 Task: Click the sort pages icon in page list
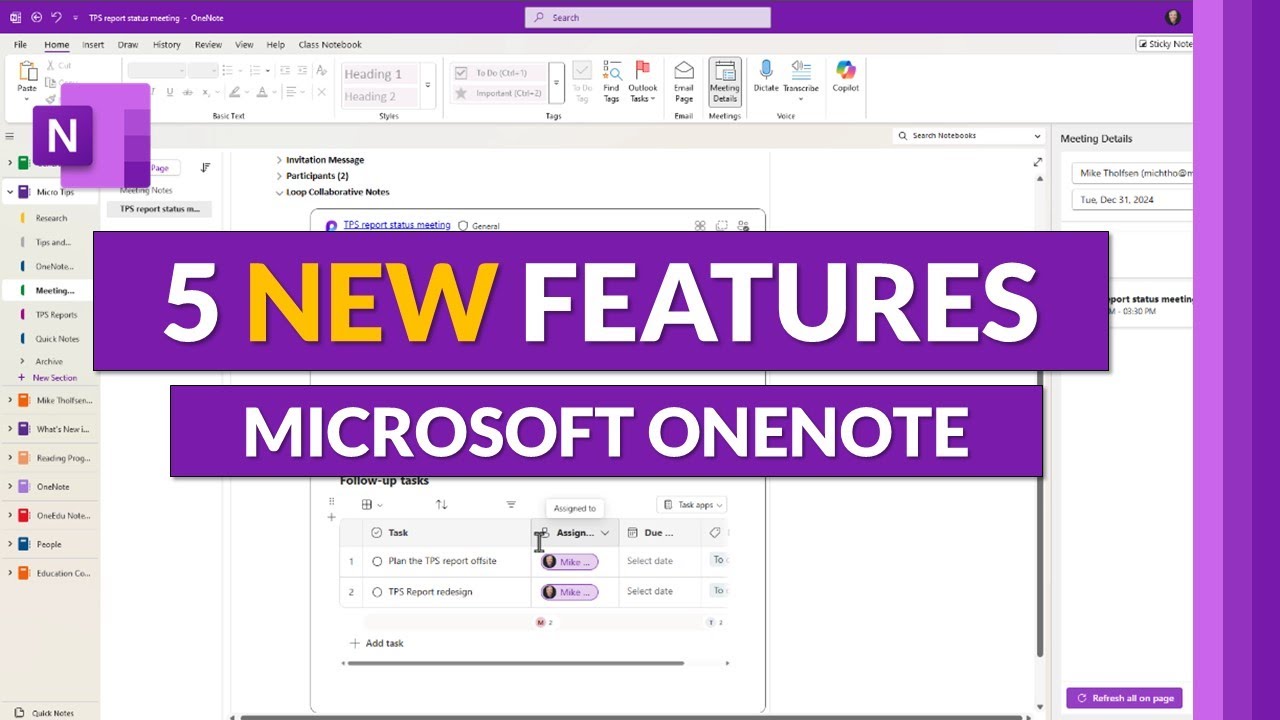coord(205,168)
